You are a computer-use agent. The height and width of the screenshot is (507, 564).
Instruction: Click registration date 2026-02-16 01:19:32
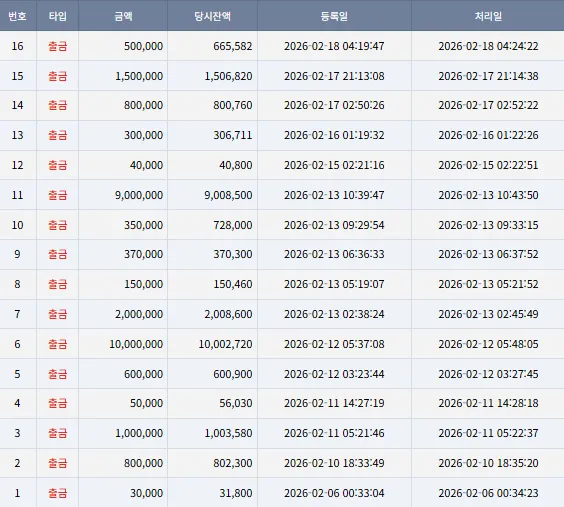pos(334,135)
